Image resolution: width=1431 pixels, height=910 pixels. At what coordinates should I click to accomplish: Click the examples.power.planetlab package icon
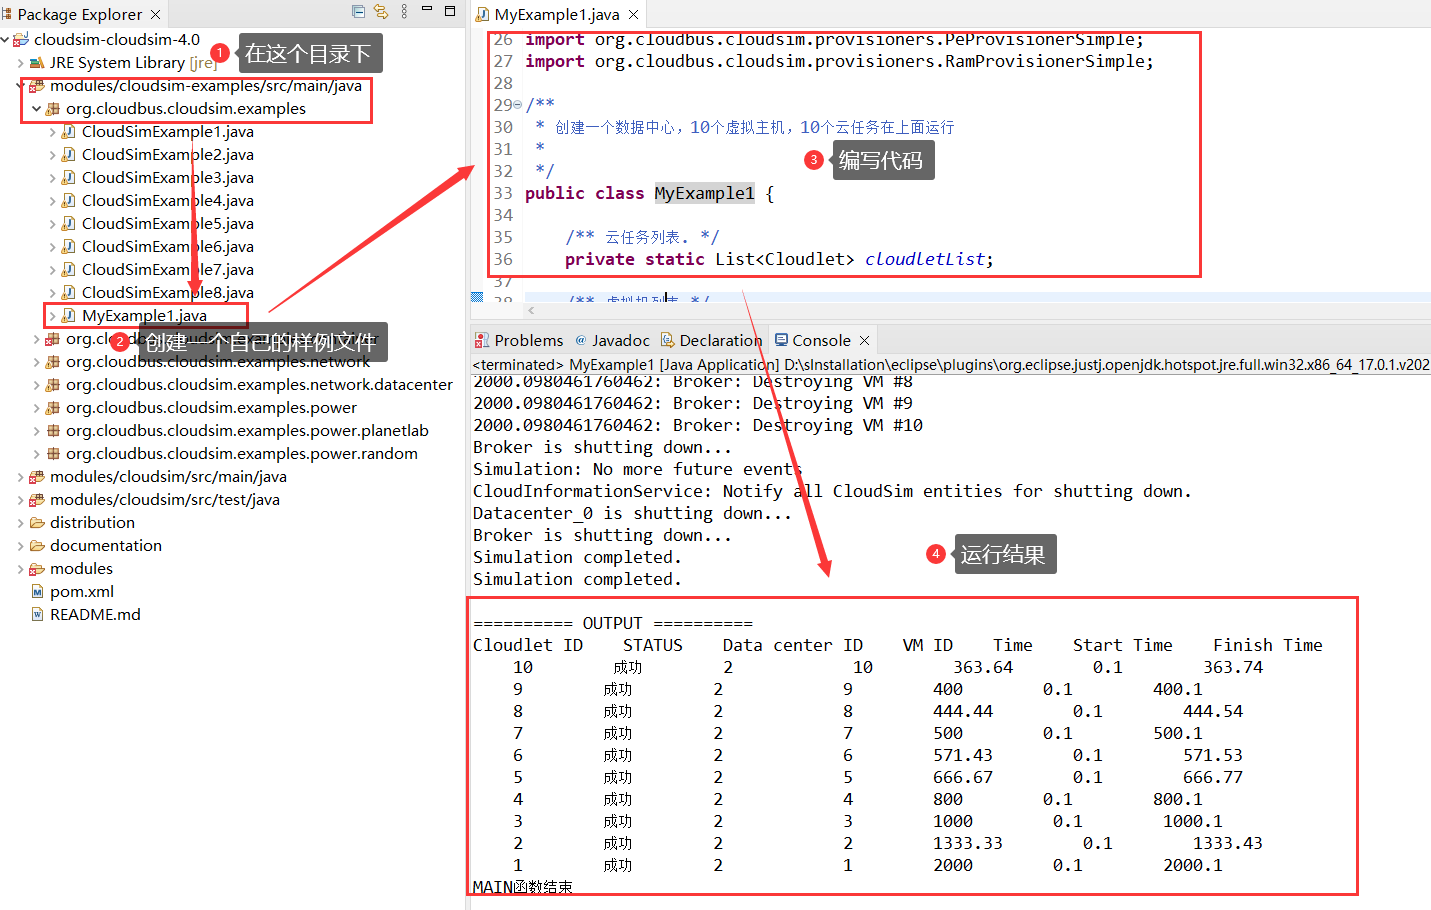(53, 431)
